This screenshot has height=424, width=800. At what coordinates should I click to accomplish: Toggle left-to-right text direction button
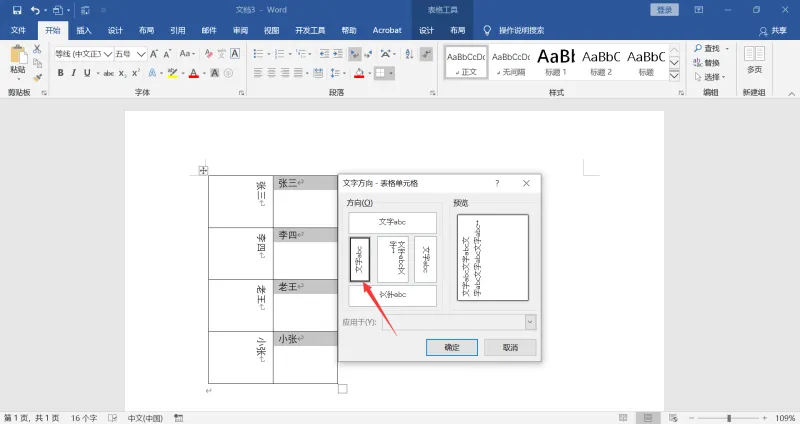354,54
